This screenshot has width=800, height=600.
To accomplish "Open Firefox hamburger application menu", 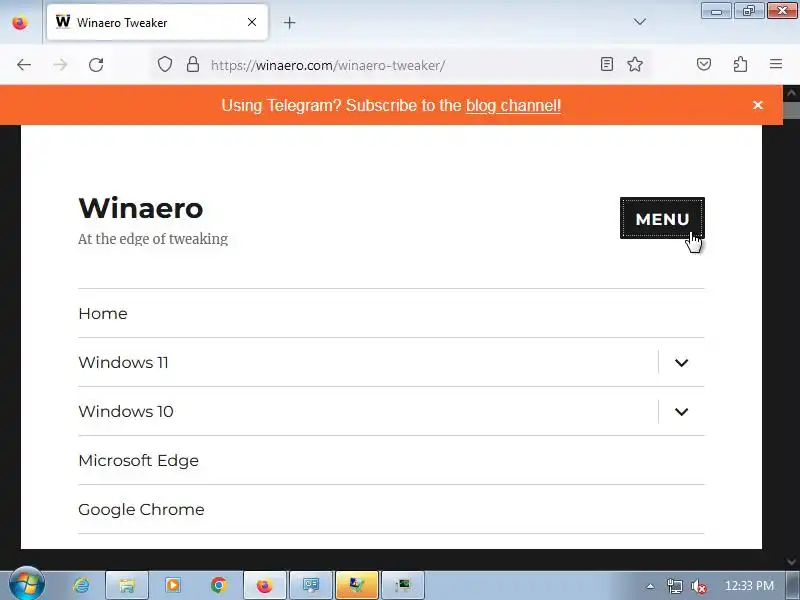I will pos(776,64).
